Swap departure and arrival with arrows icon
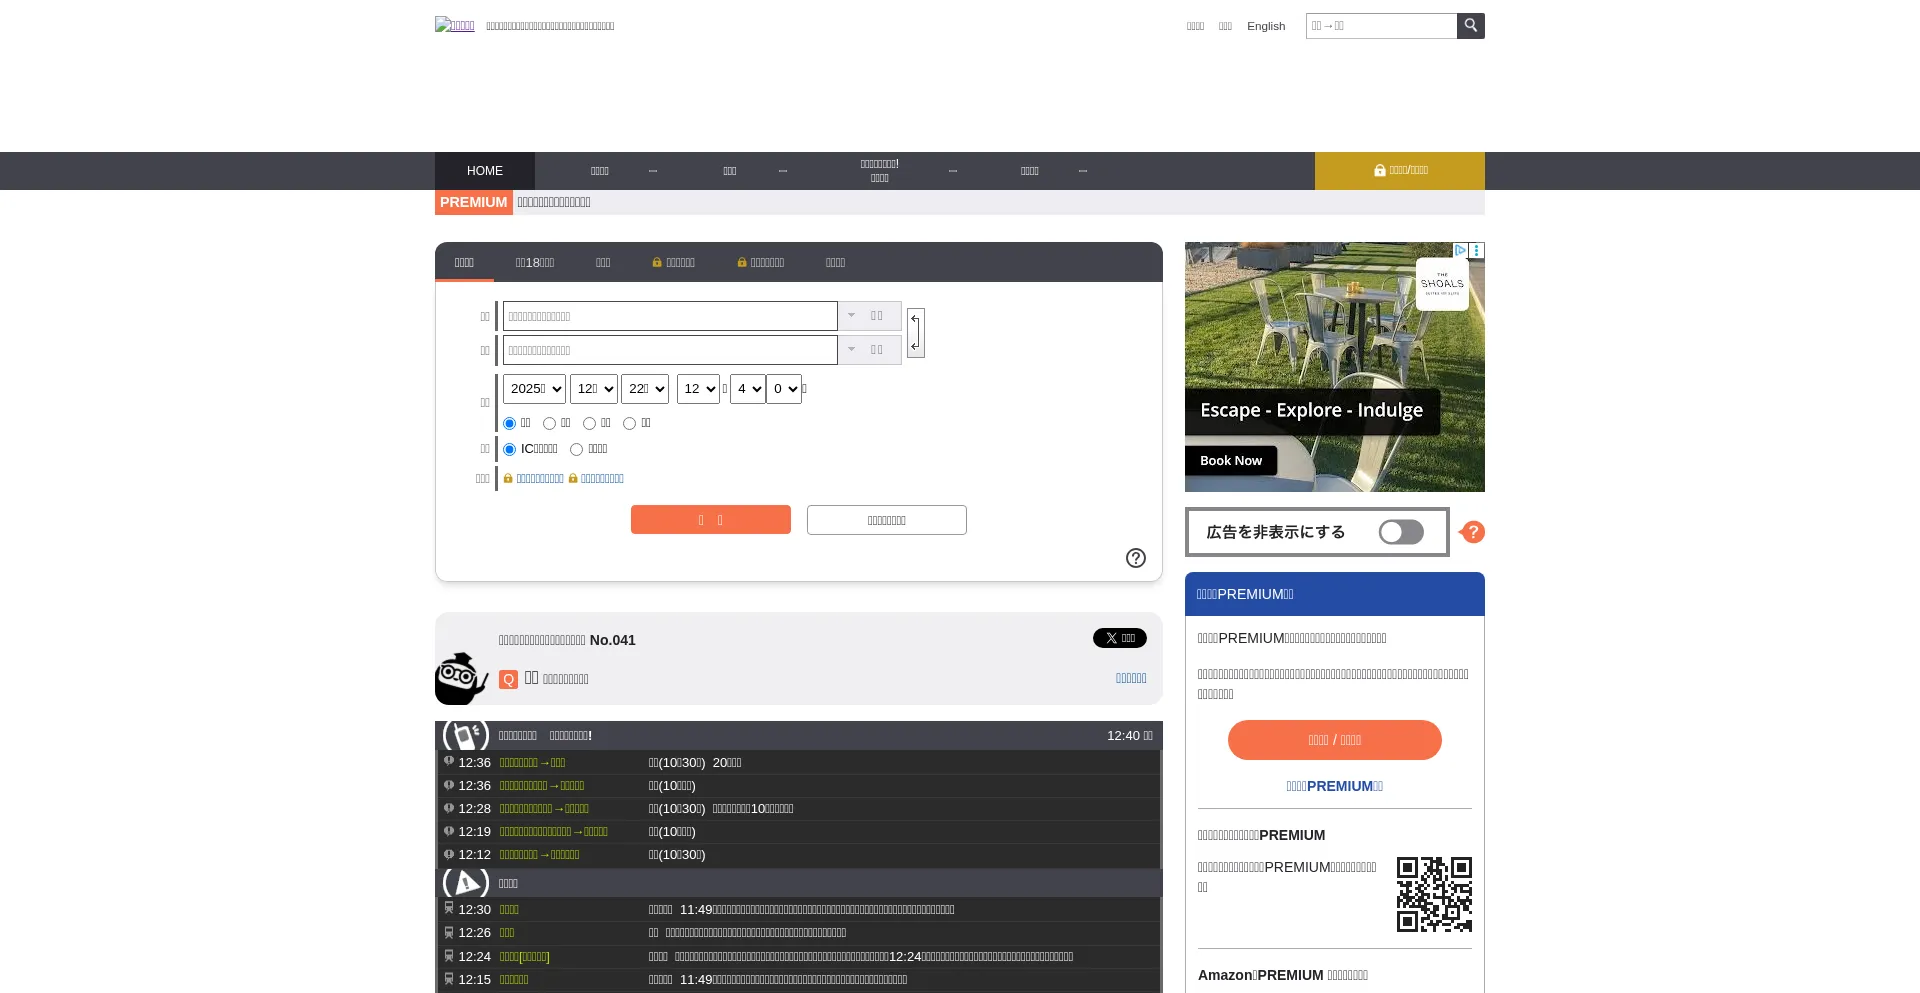The width and height of the screenshot is (1920, 993). click(915, 333)
